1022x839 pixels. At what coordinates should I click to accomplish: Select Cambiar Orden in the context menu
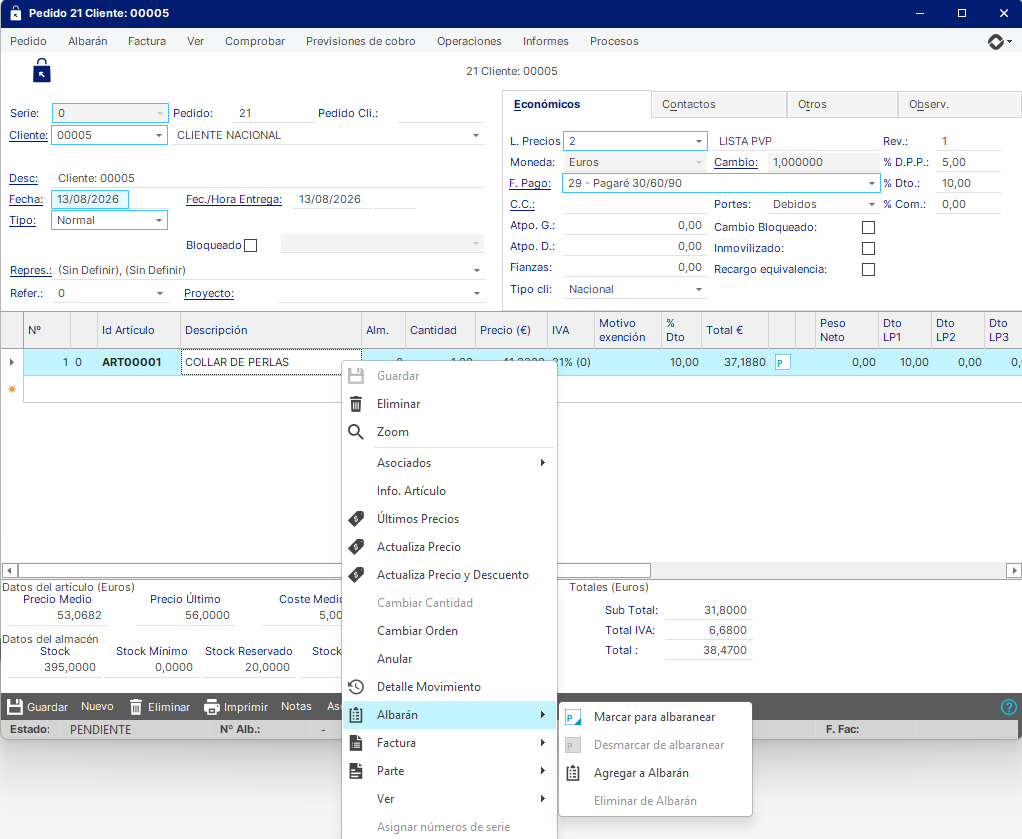point(450,631)
